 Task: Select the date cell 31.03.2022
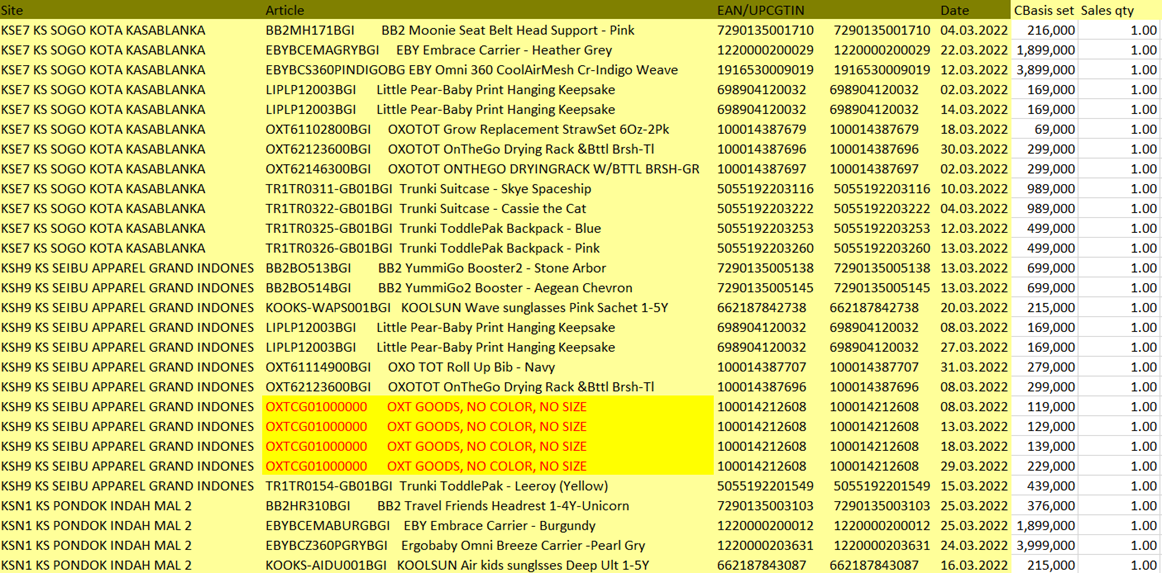[x=974, y=367]
